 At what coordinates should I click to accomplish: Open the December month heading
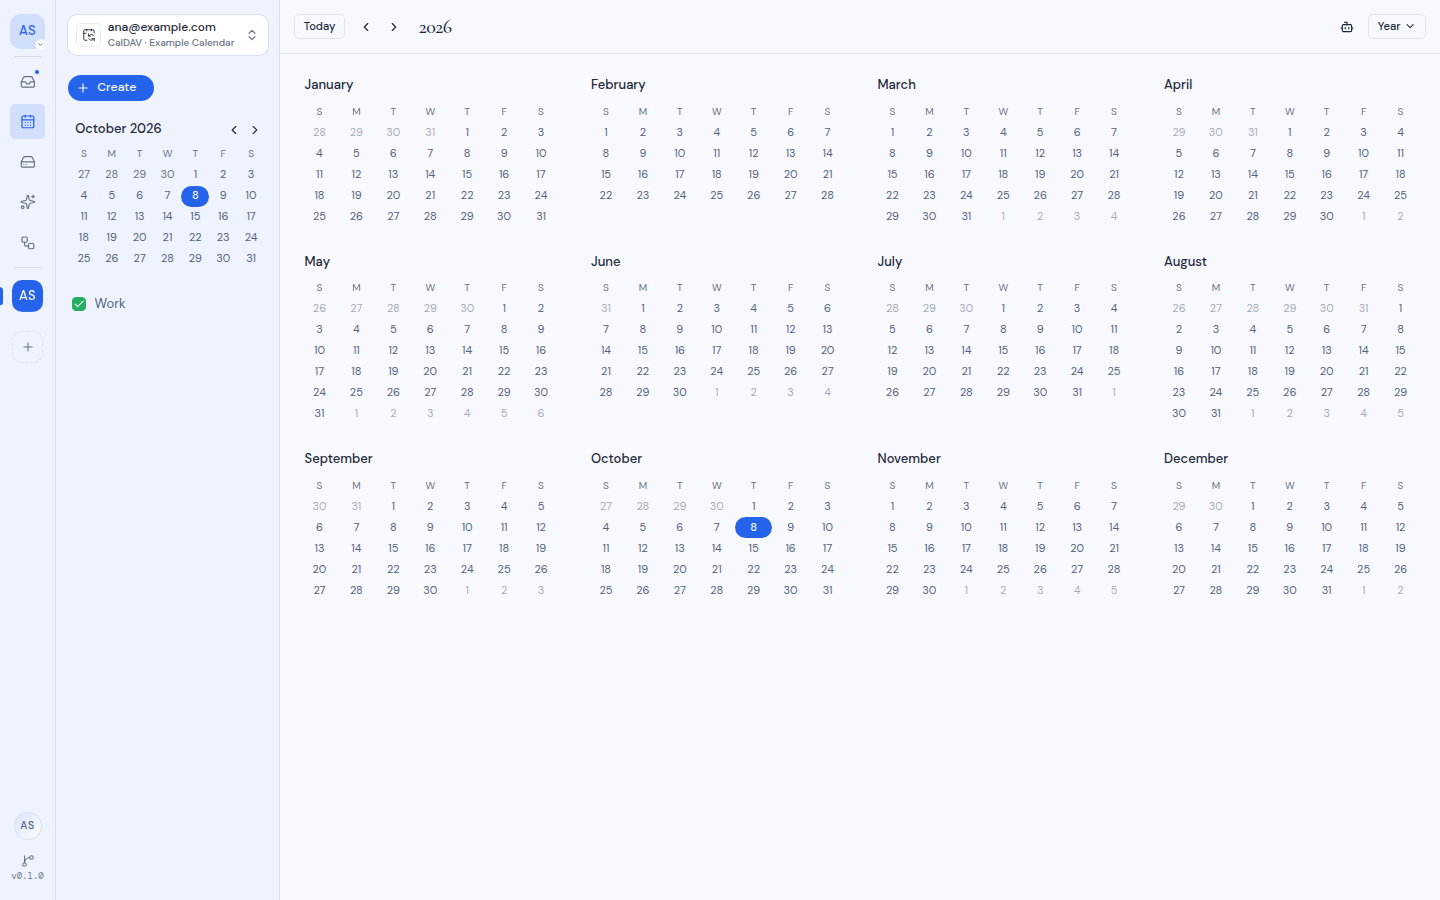1196,459
